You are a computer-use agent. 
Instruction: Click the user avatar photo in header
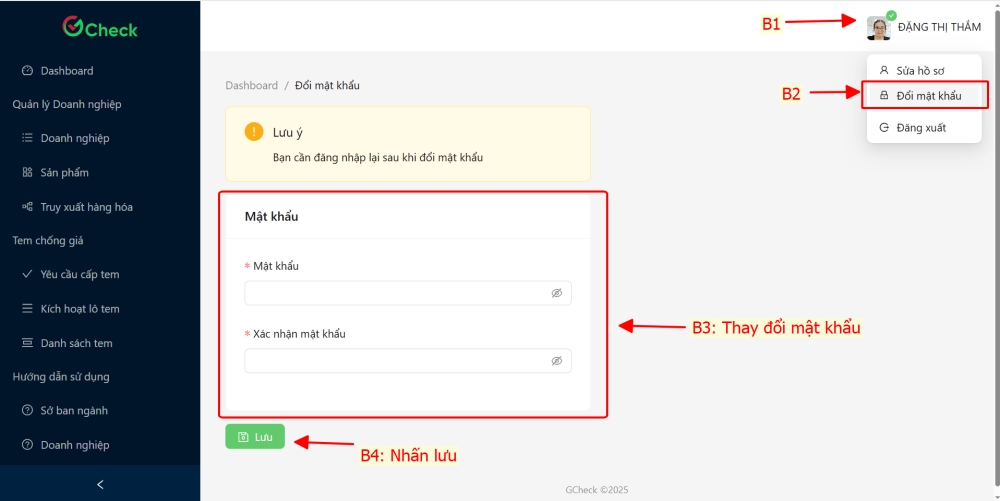point(879,28)
